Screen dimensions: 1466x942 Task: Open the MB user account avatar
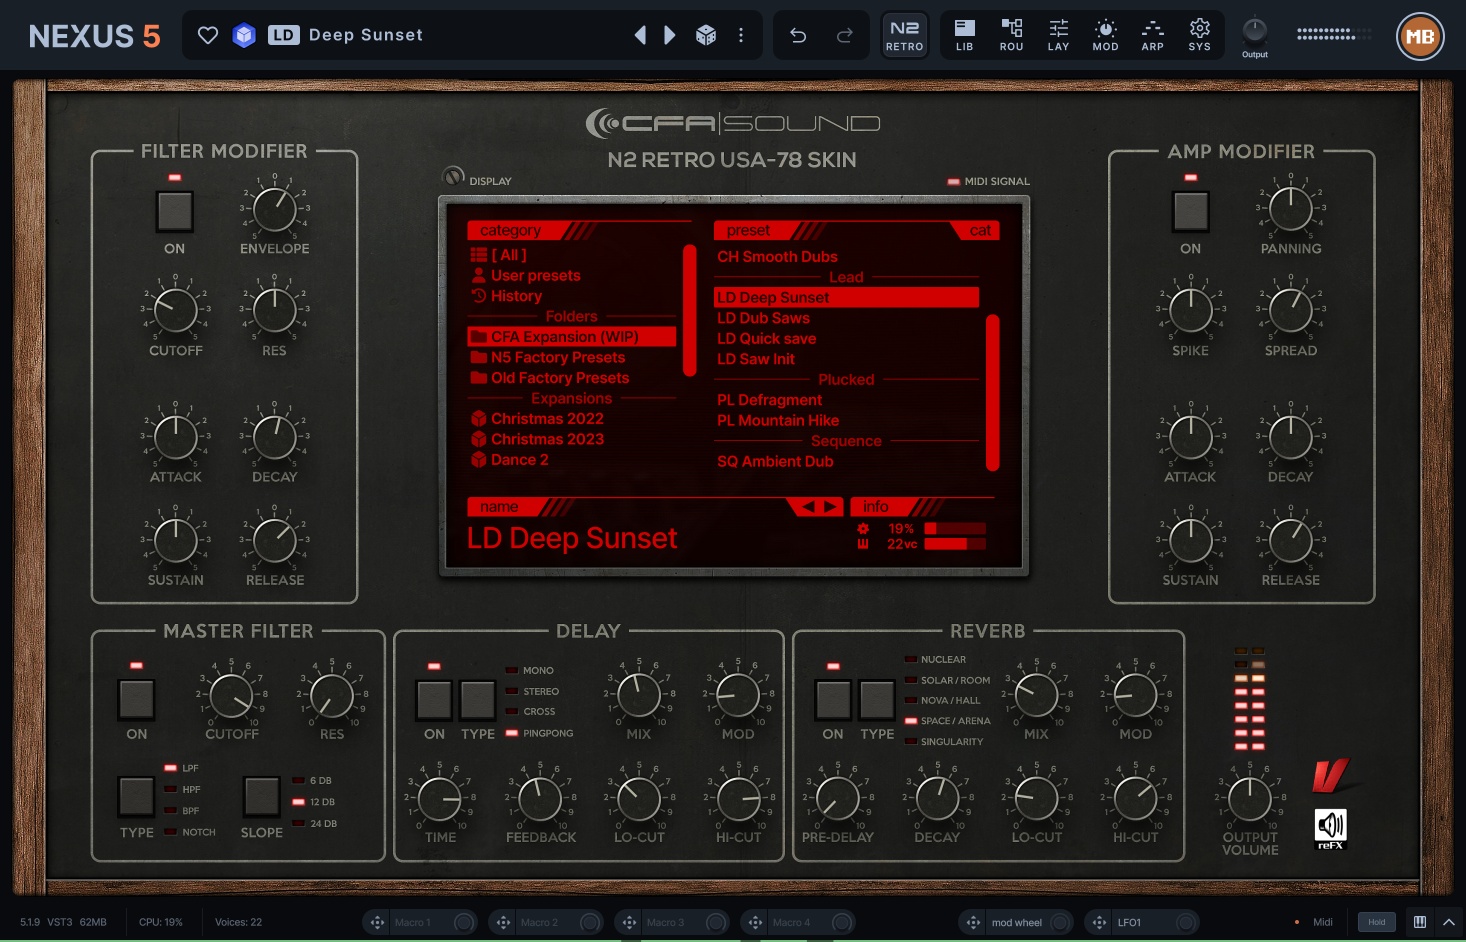click(x=1420, y=37)
